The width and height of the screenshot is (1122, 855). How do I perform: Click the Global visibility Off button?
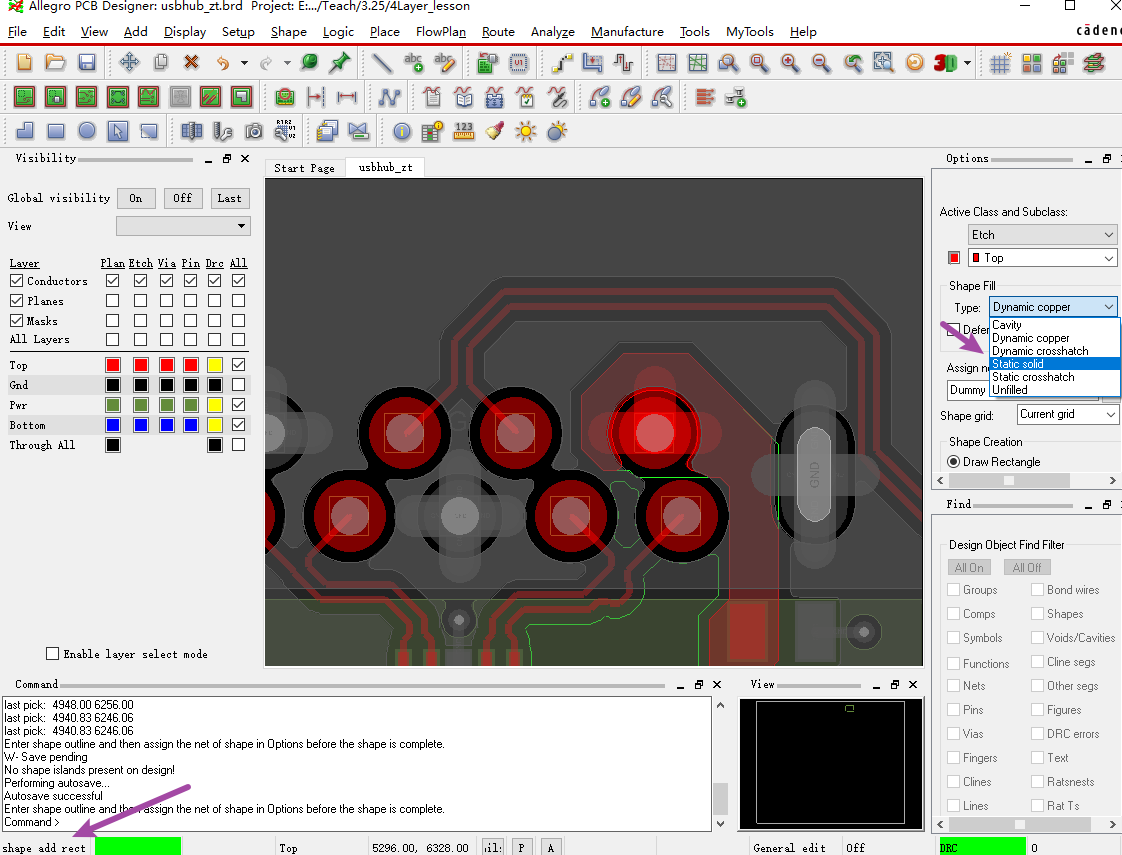pos(182,198)
